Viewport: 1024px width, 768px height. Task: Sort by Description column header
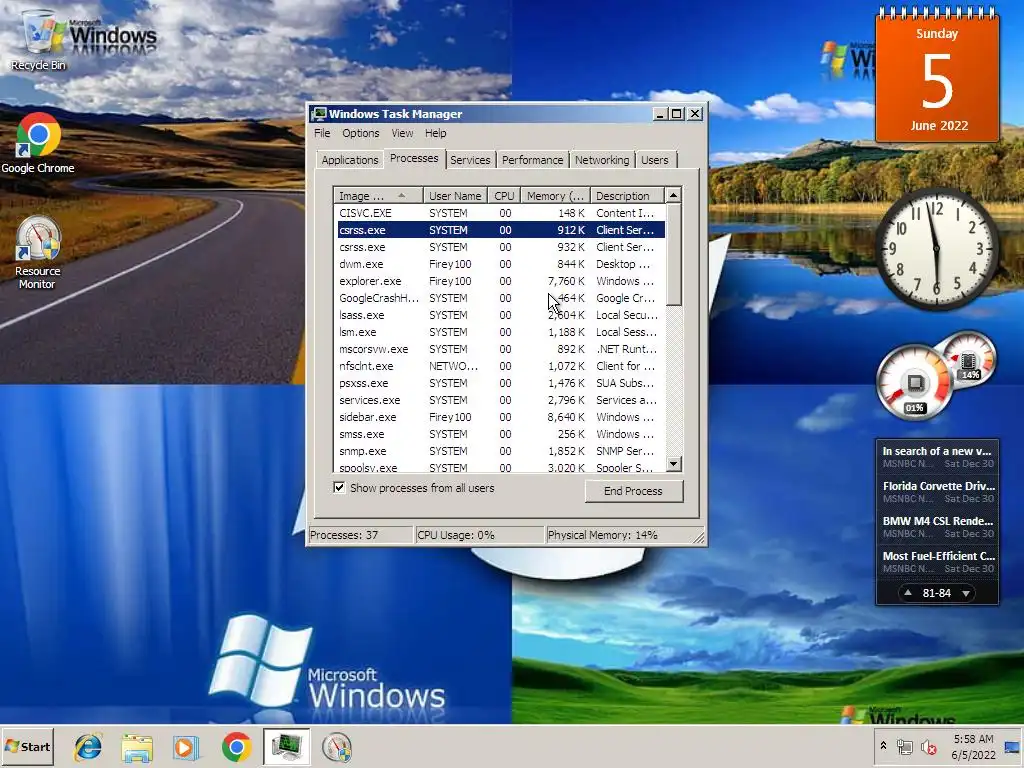(x=627, y=196)
